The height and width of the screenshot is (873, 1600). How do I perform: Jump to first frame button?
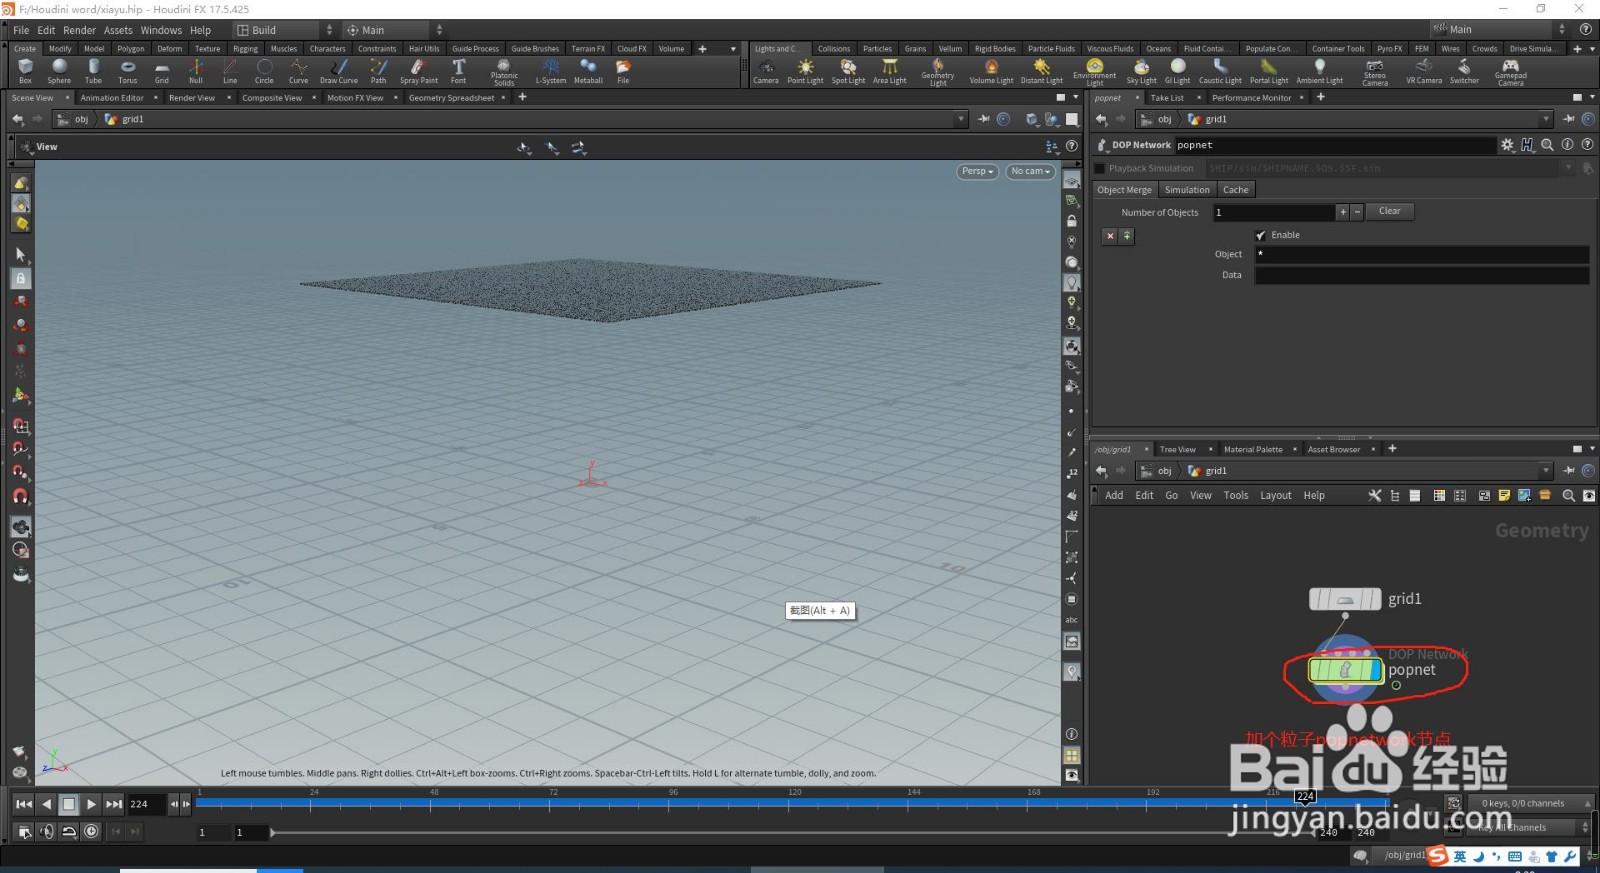pos(24,804)
